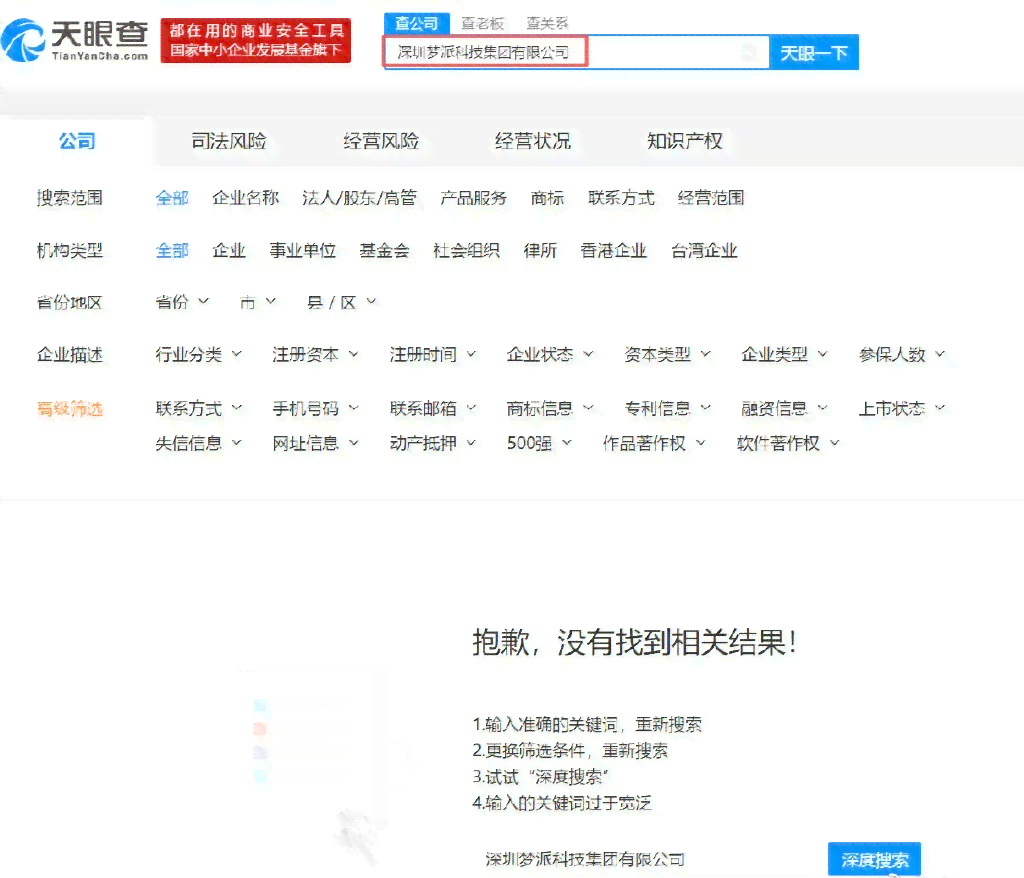Image resolution: width=1024 pixels, height=878 pixels.
Task: Open the 商标信息 dropdown
Action: click(550, 409)
